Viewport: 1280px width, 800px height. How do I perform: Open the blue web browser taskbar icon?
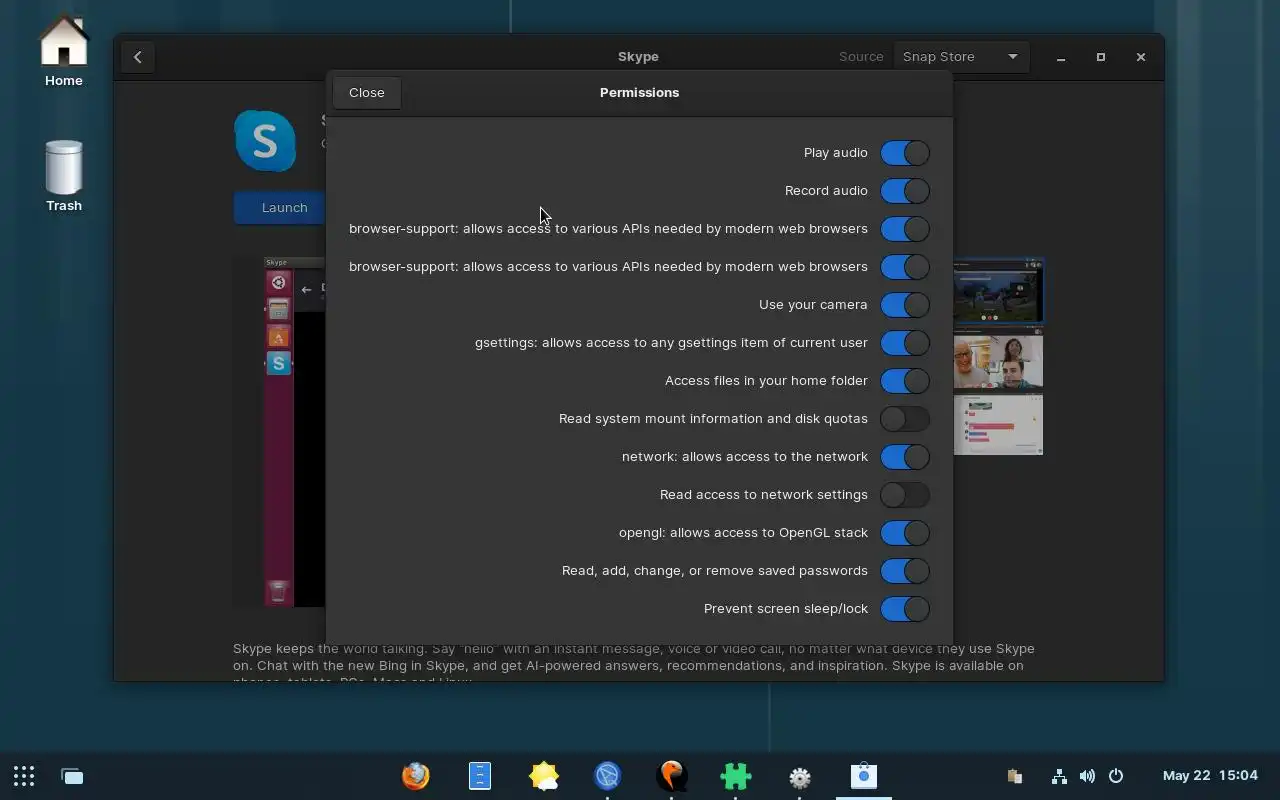608,776
